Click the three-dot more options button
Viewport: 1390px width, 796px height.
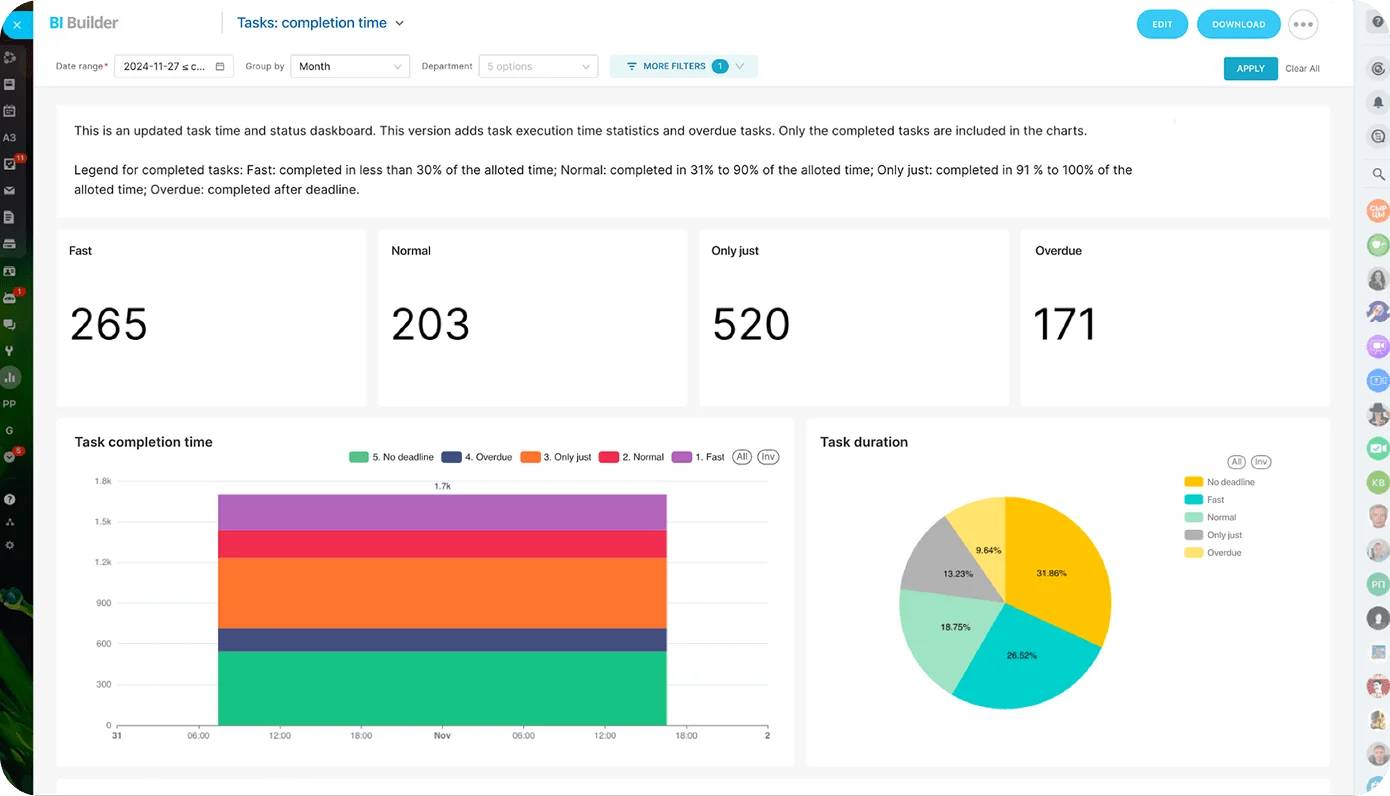[1302, 25]
